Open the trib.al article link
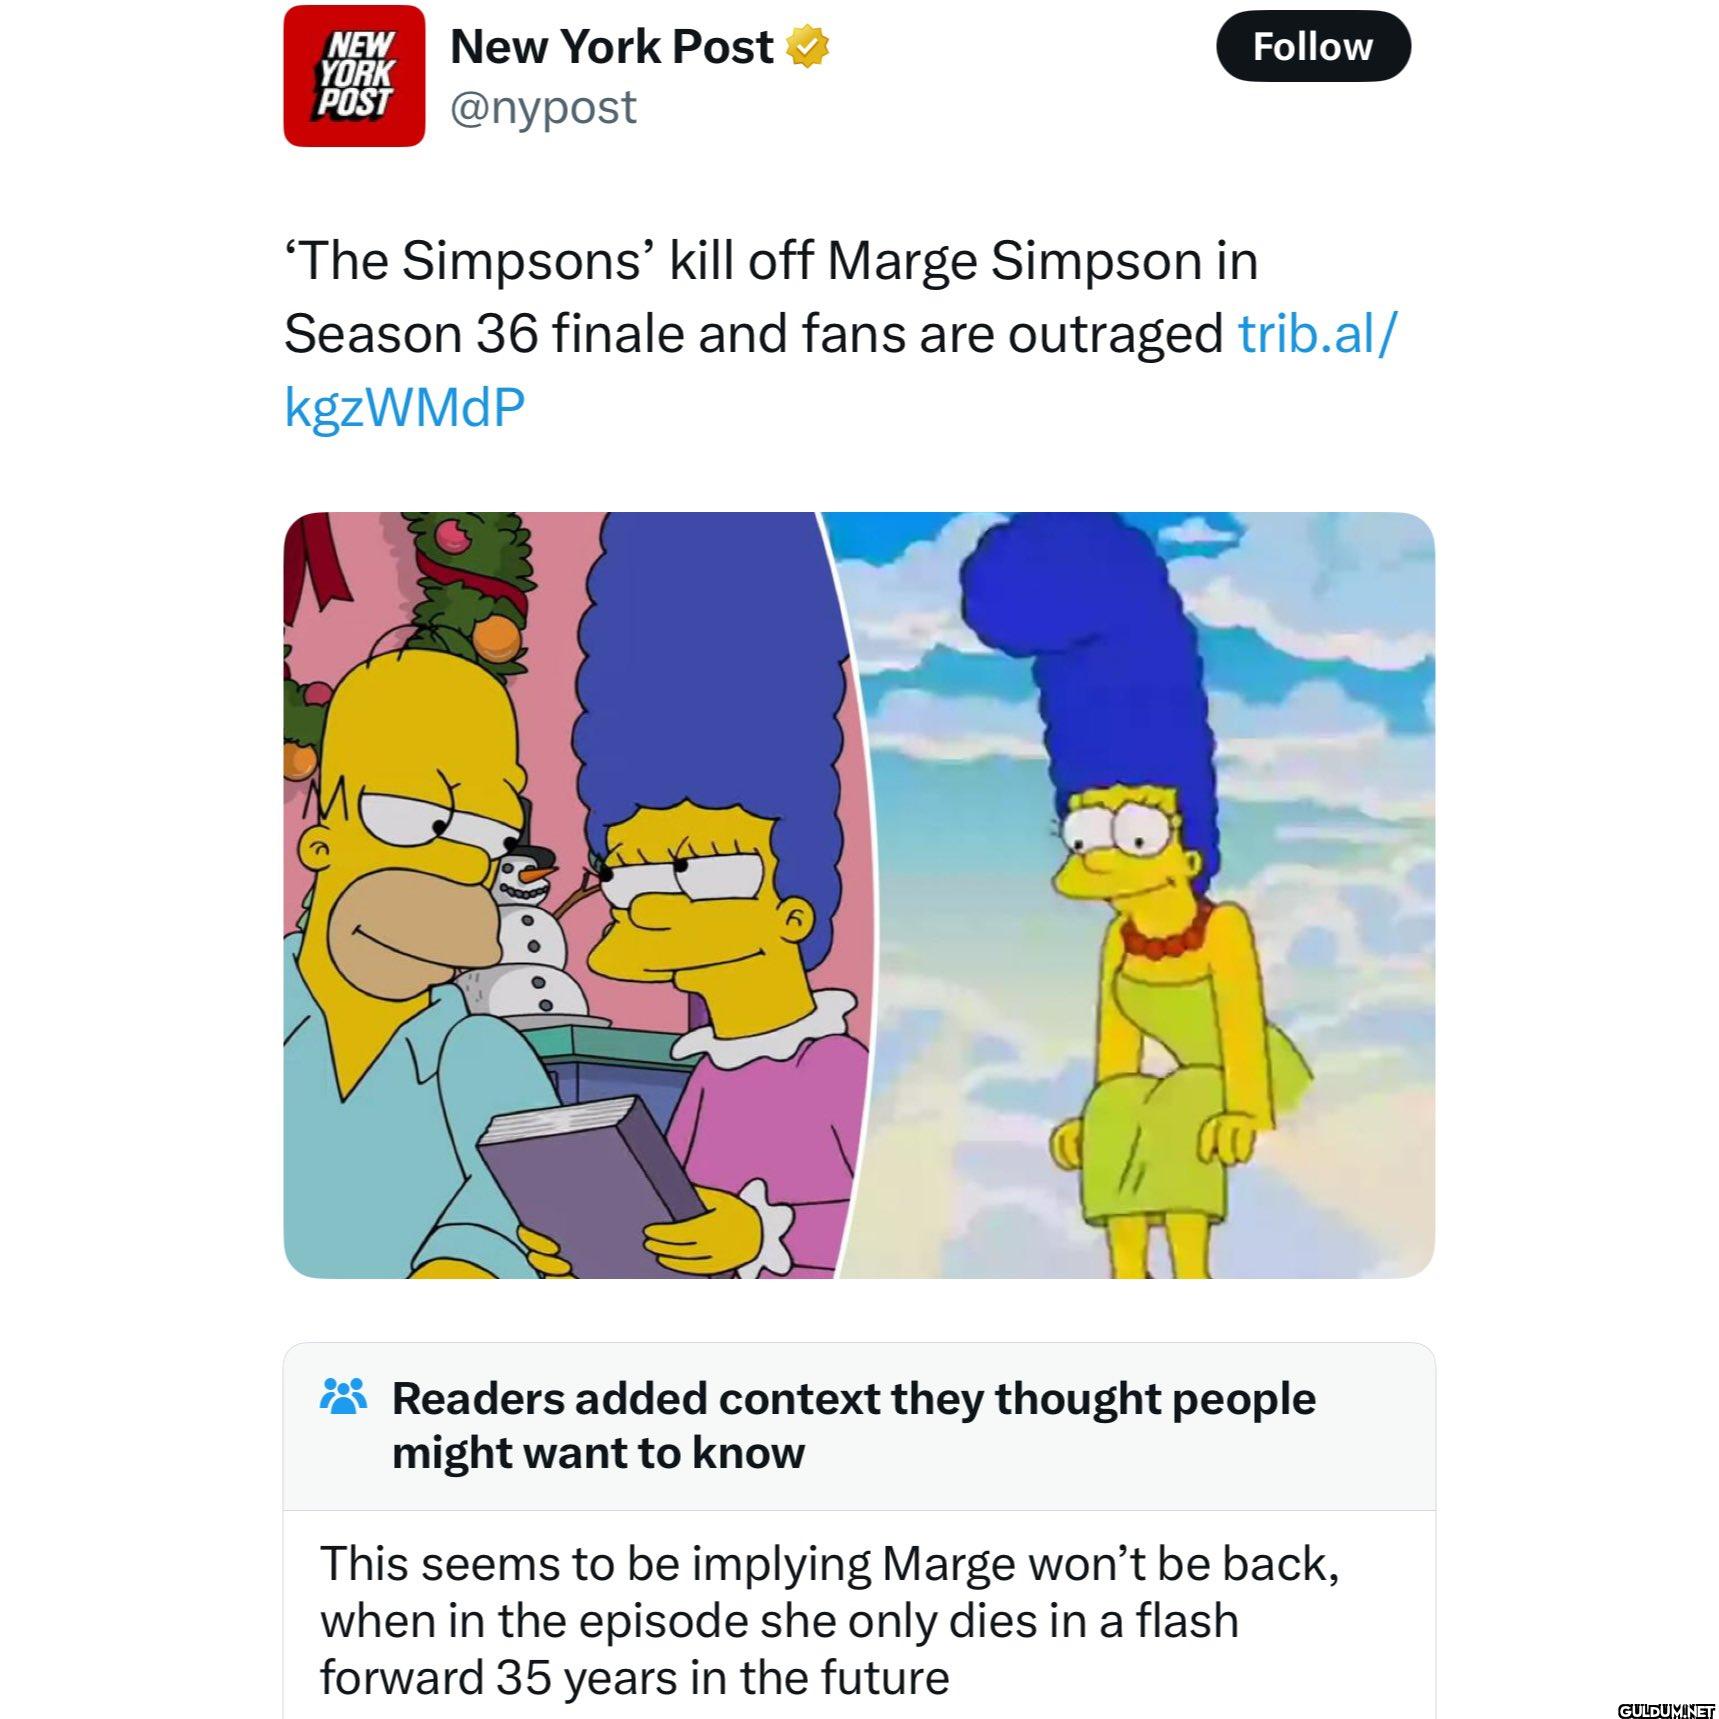 click(x=1317, y=333)
